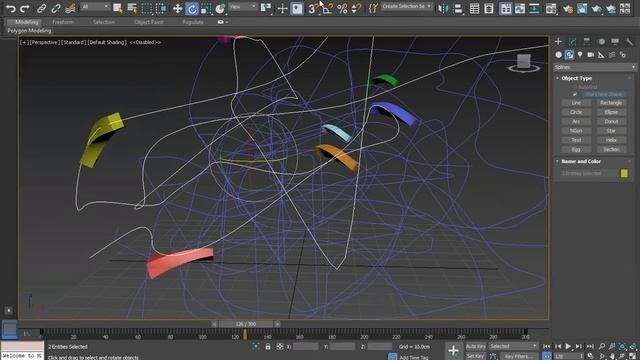Open the Freeform ribbon tab
The height and width of the screenshot is (360, 640).
point(63,22)
